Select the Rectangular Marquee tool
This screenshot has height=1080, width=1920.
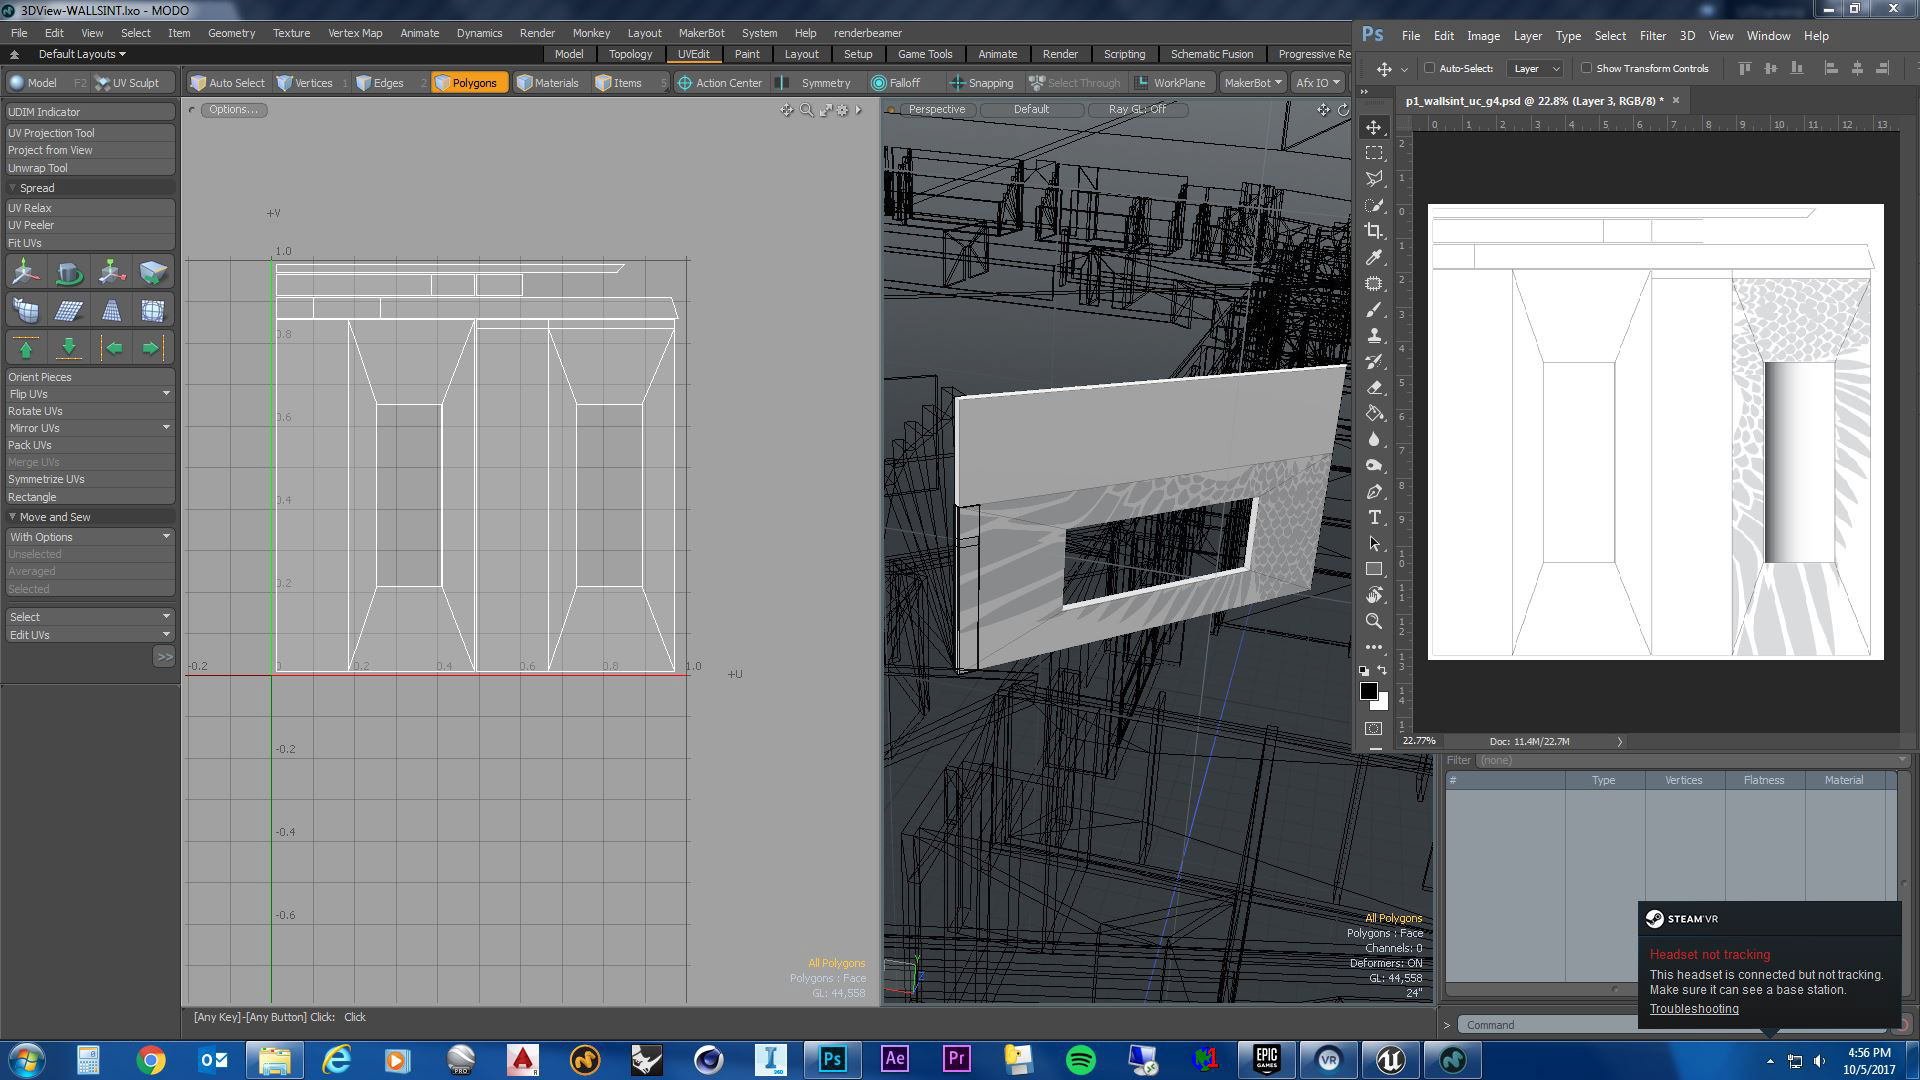pos(1374,153)
